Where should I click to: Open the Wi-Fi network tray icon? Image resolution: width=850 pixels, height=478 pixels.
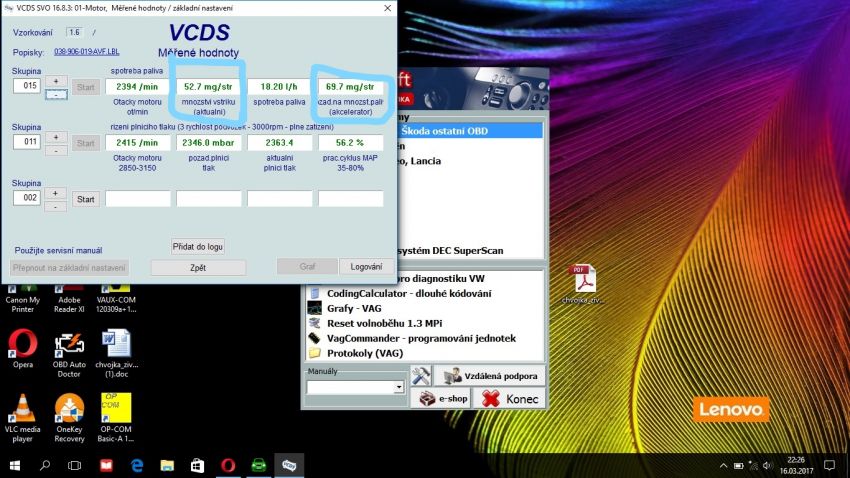coord(753,466)
